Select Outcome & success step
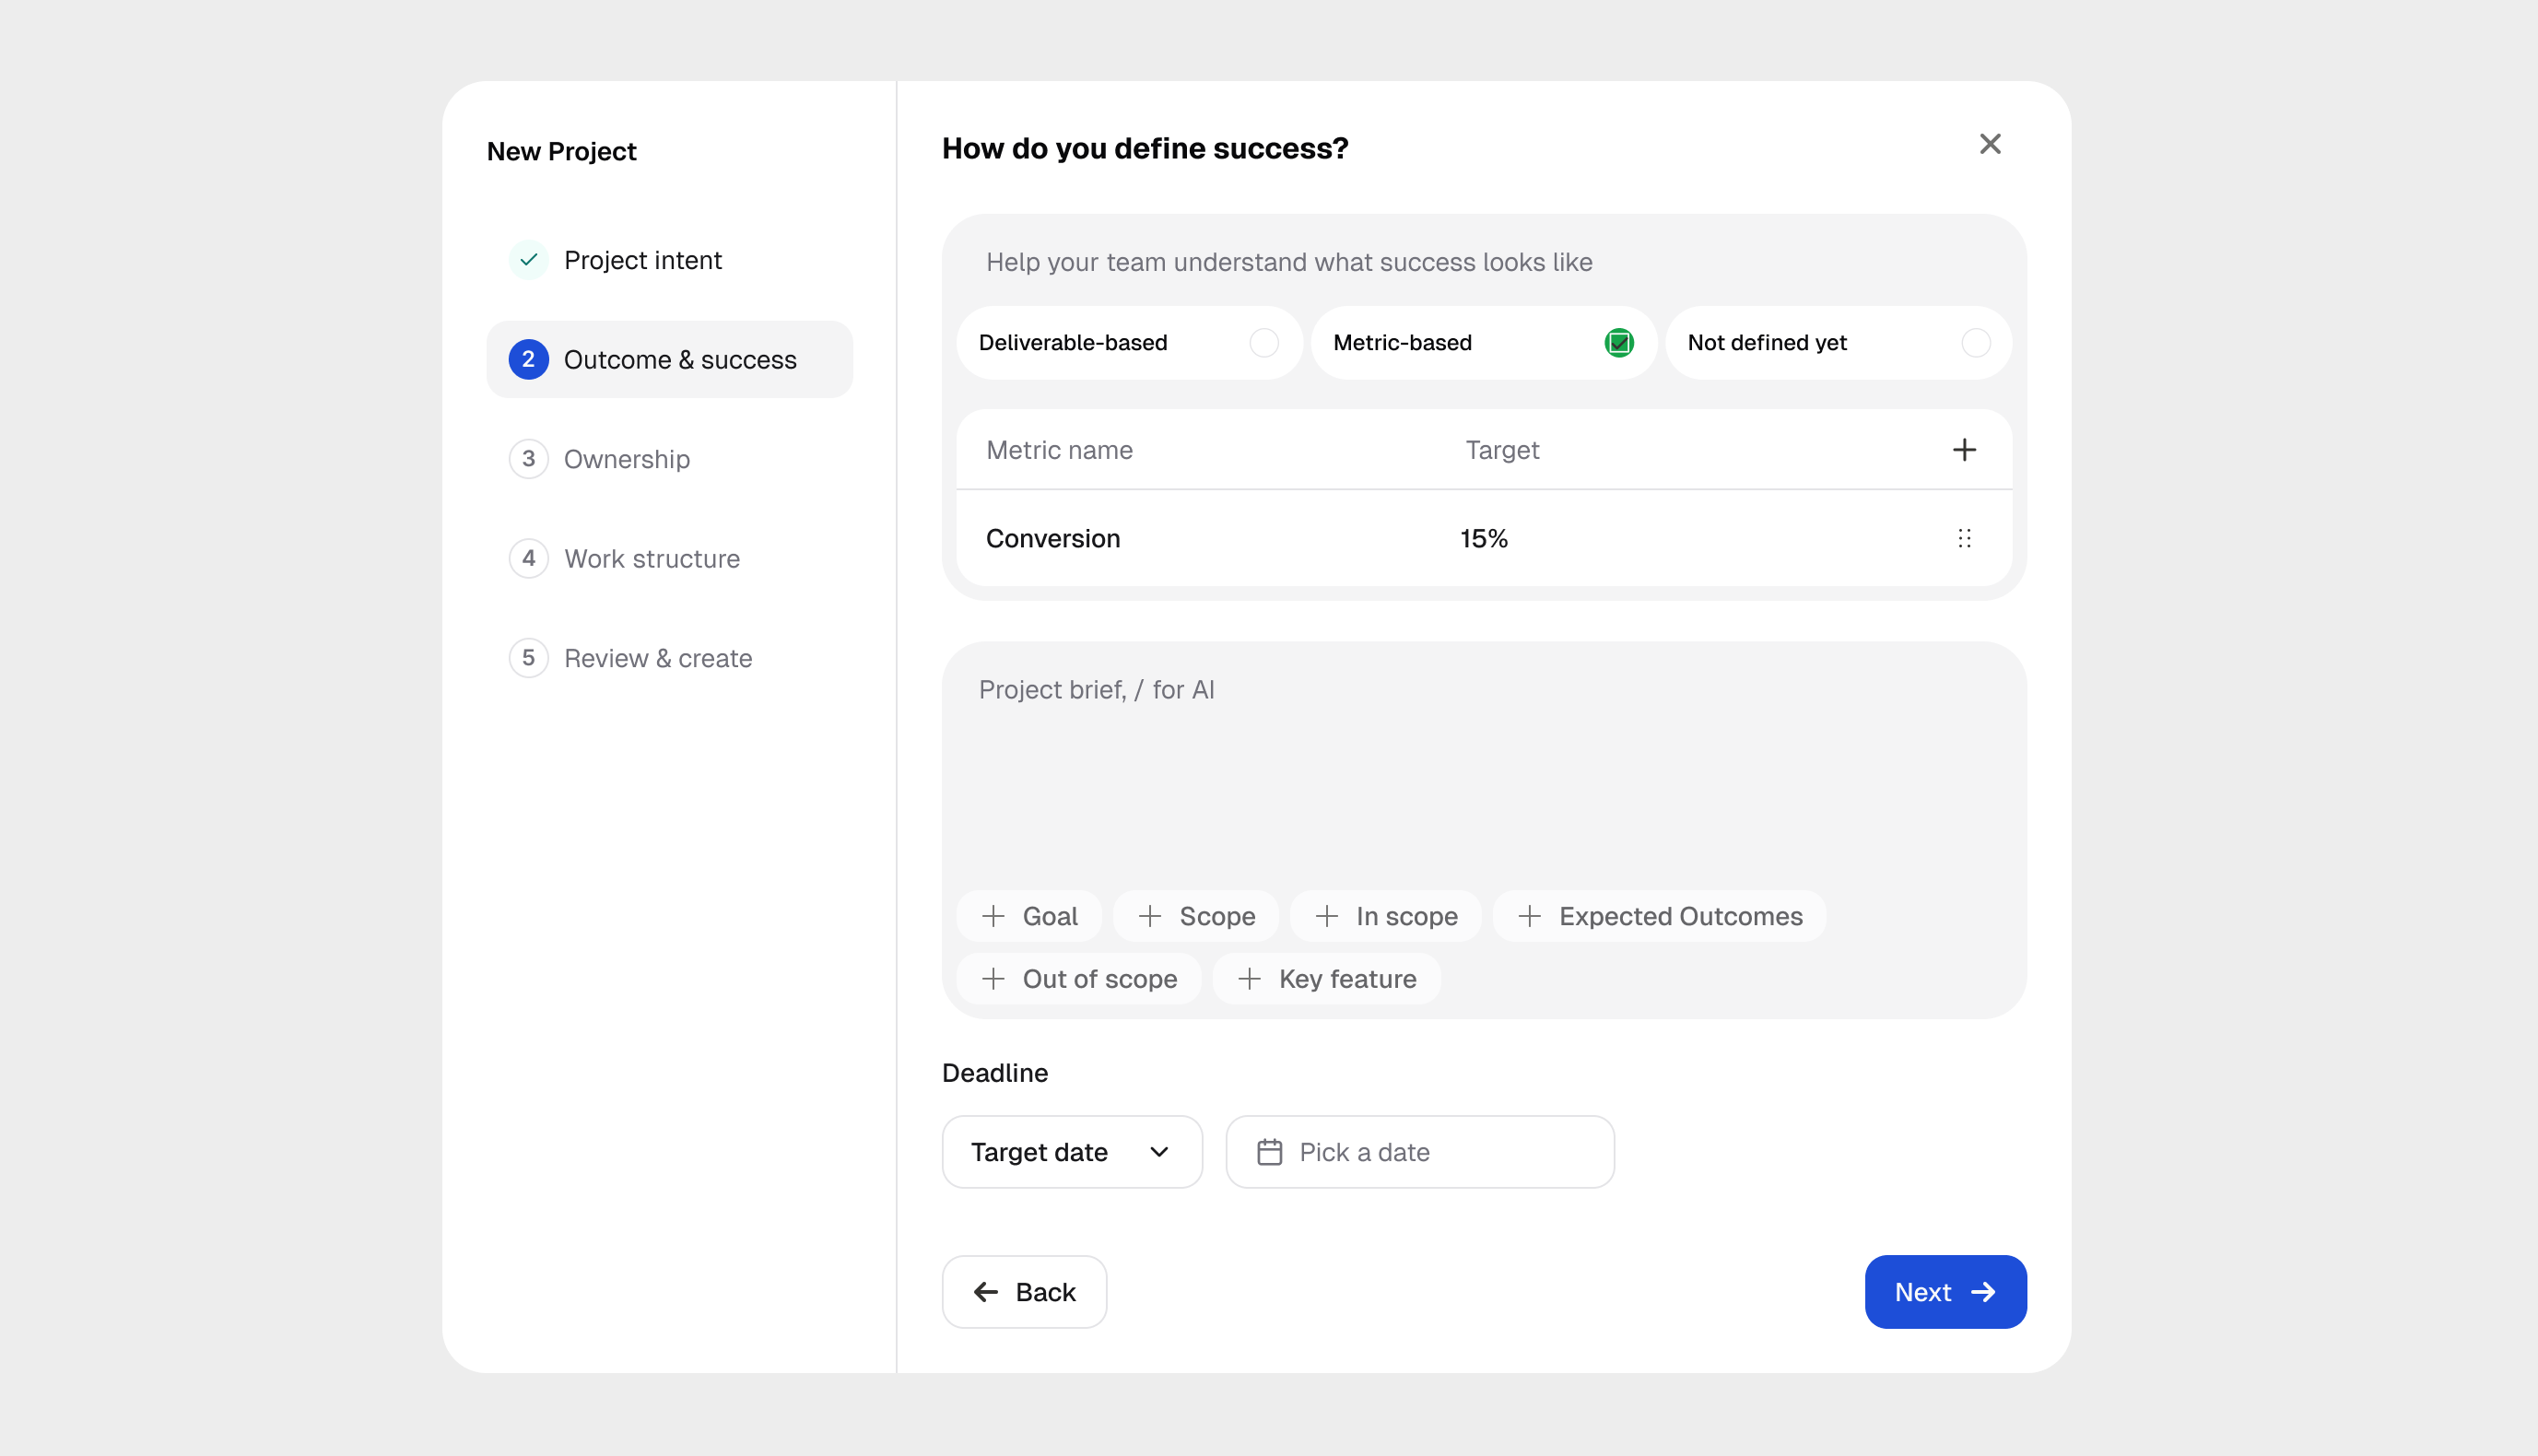 pyautogui.click(x=669, y=360)
